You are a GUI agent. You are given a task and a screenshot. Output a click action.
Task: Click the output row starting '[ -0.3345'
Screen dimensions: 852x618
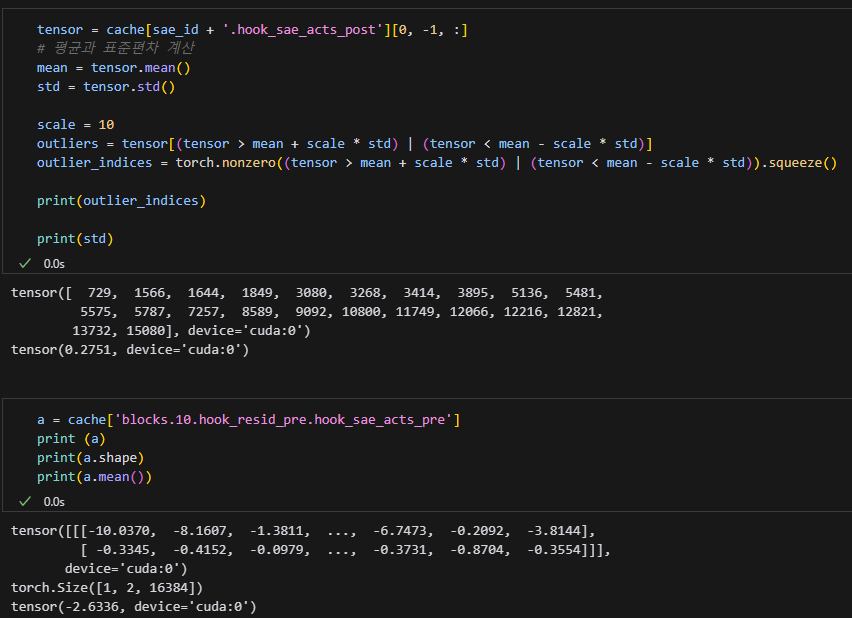tap(346, 550)
